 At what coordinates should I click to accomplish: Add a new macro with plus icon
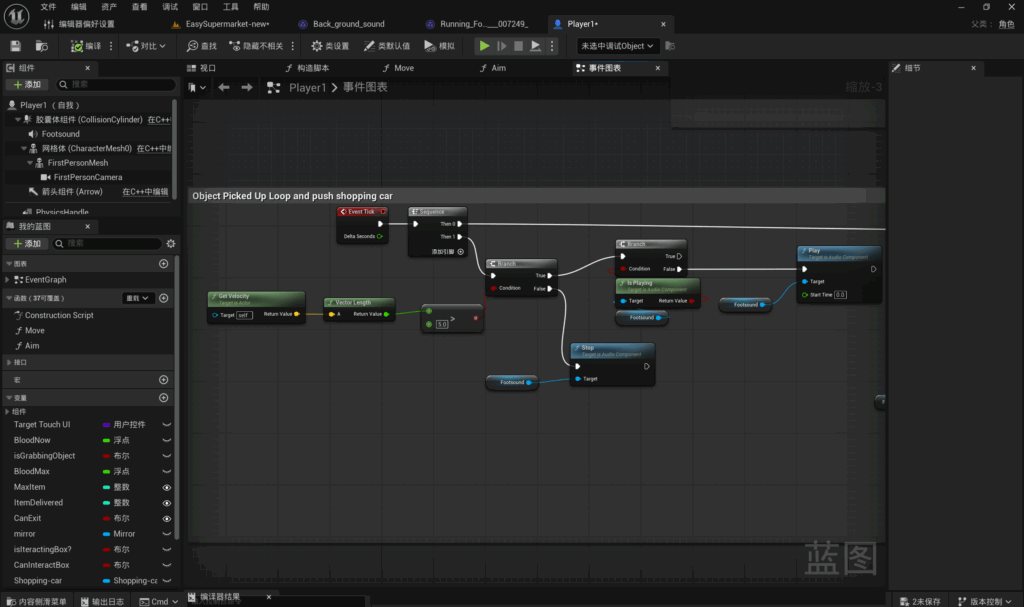164,380
